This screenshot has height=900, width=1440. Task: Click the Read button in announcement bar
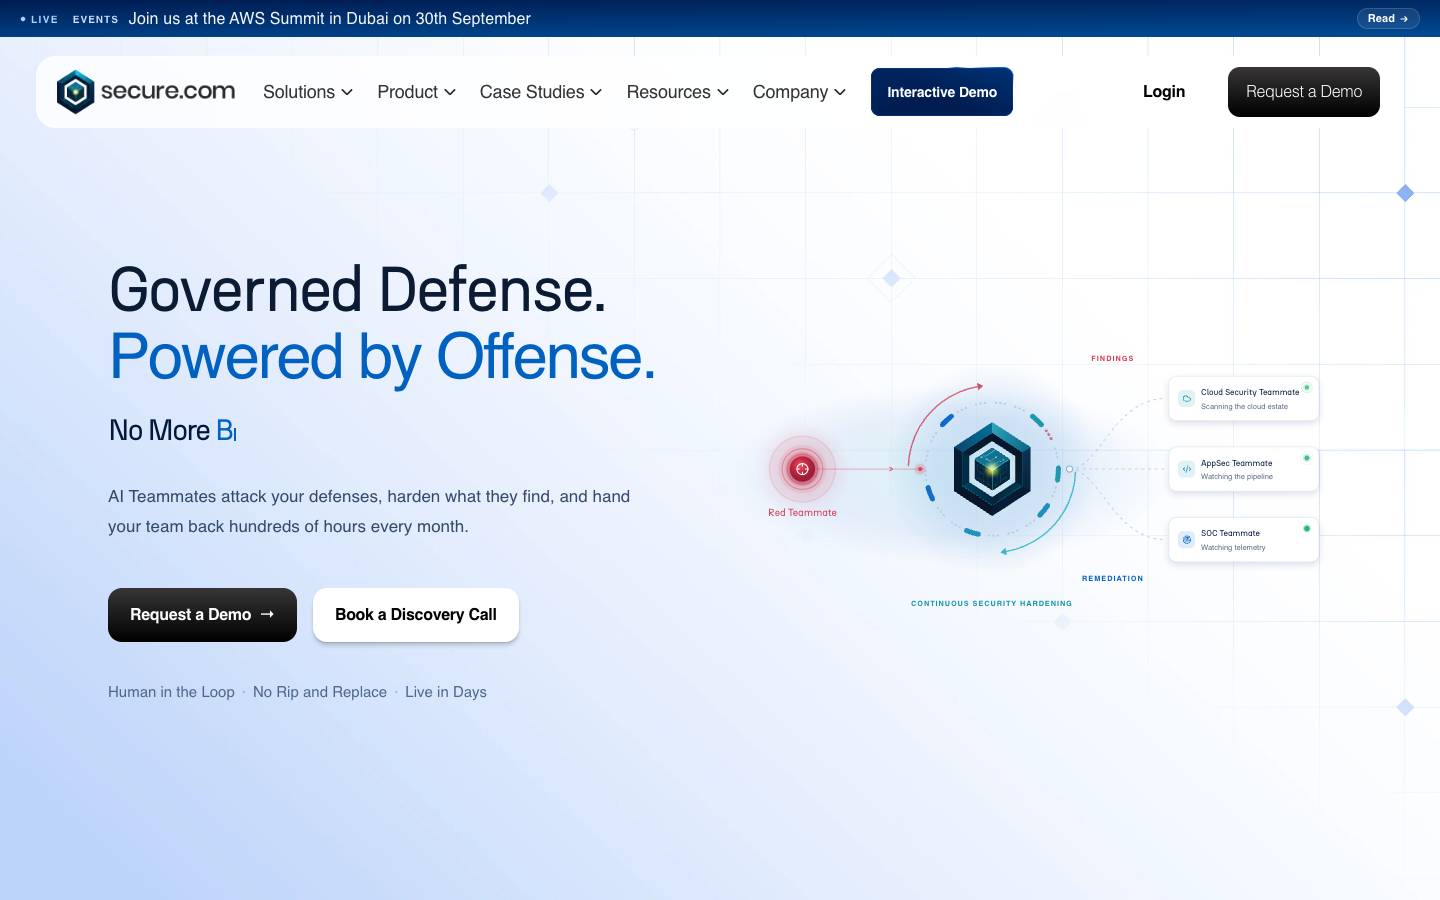[1388, 18]
